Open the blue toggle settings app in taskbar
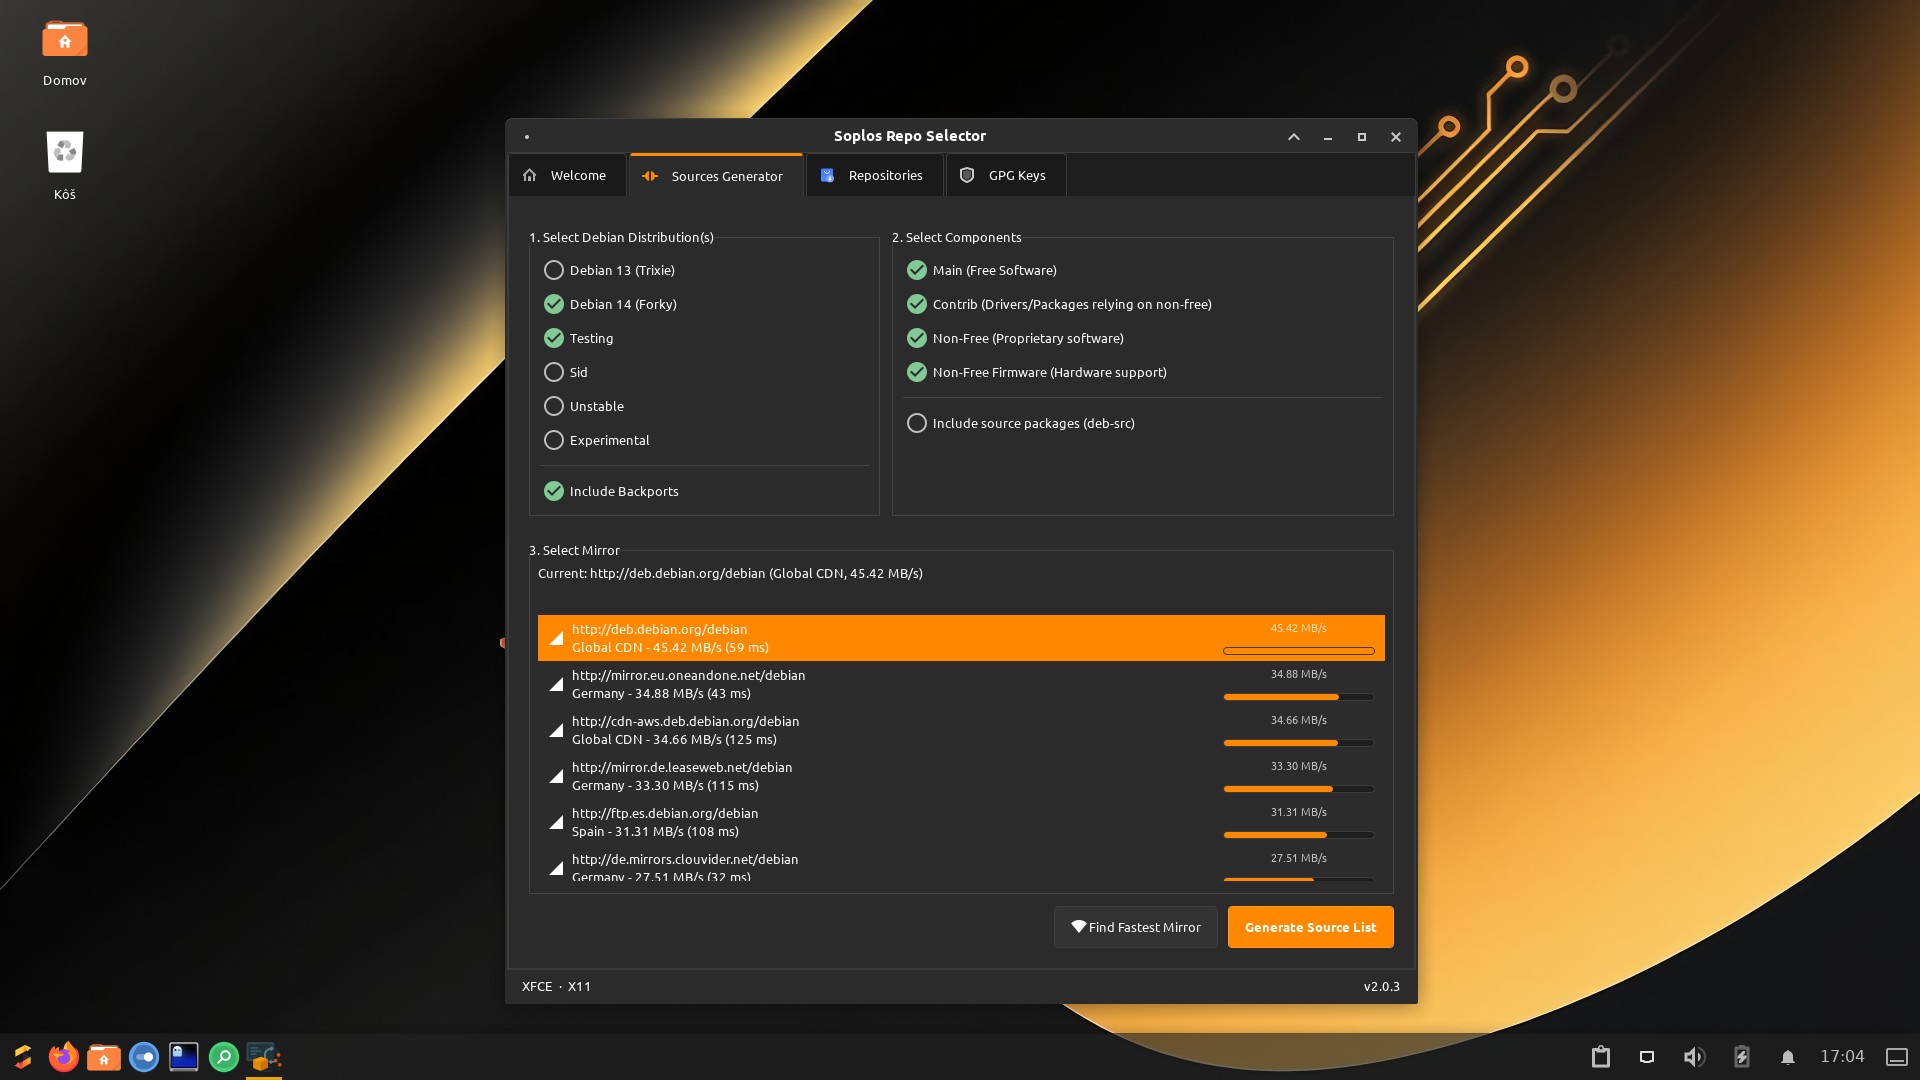Image resolution: width=1920 pixels, height=1080 pixels. [144, 1057]
